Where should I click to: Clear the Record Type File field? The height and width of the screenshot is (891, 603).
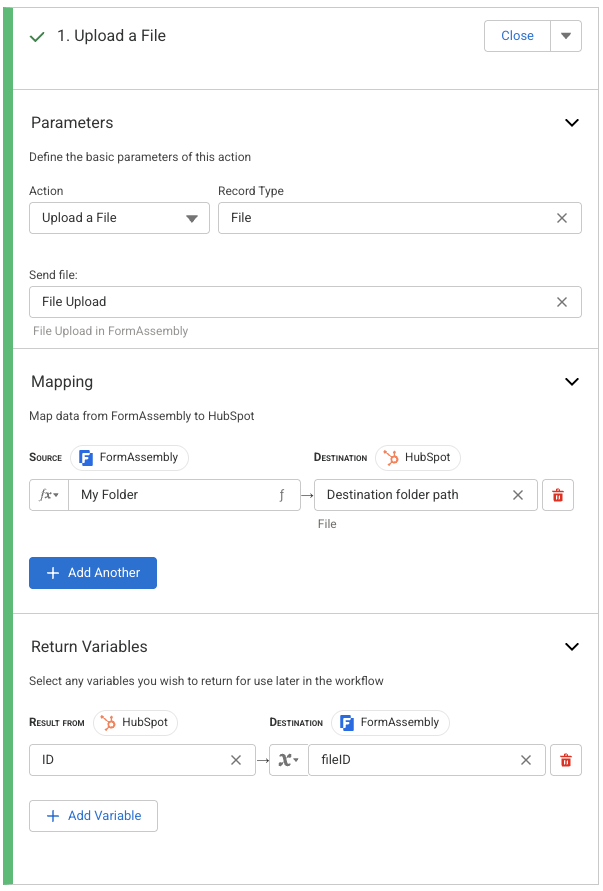[562, 218]
